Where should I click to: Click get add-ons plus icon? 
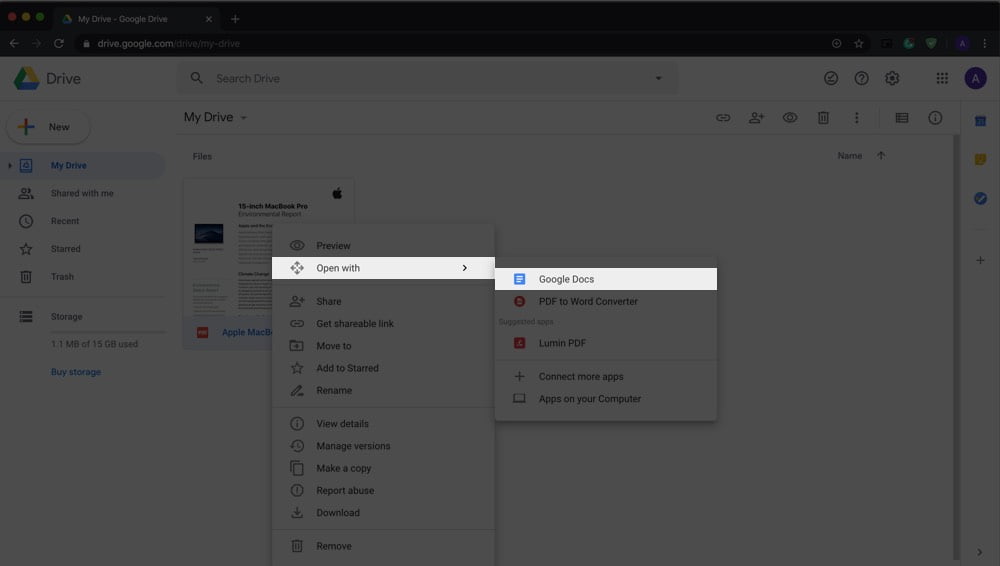(x=980, y=260)
